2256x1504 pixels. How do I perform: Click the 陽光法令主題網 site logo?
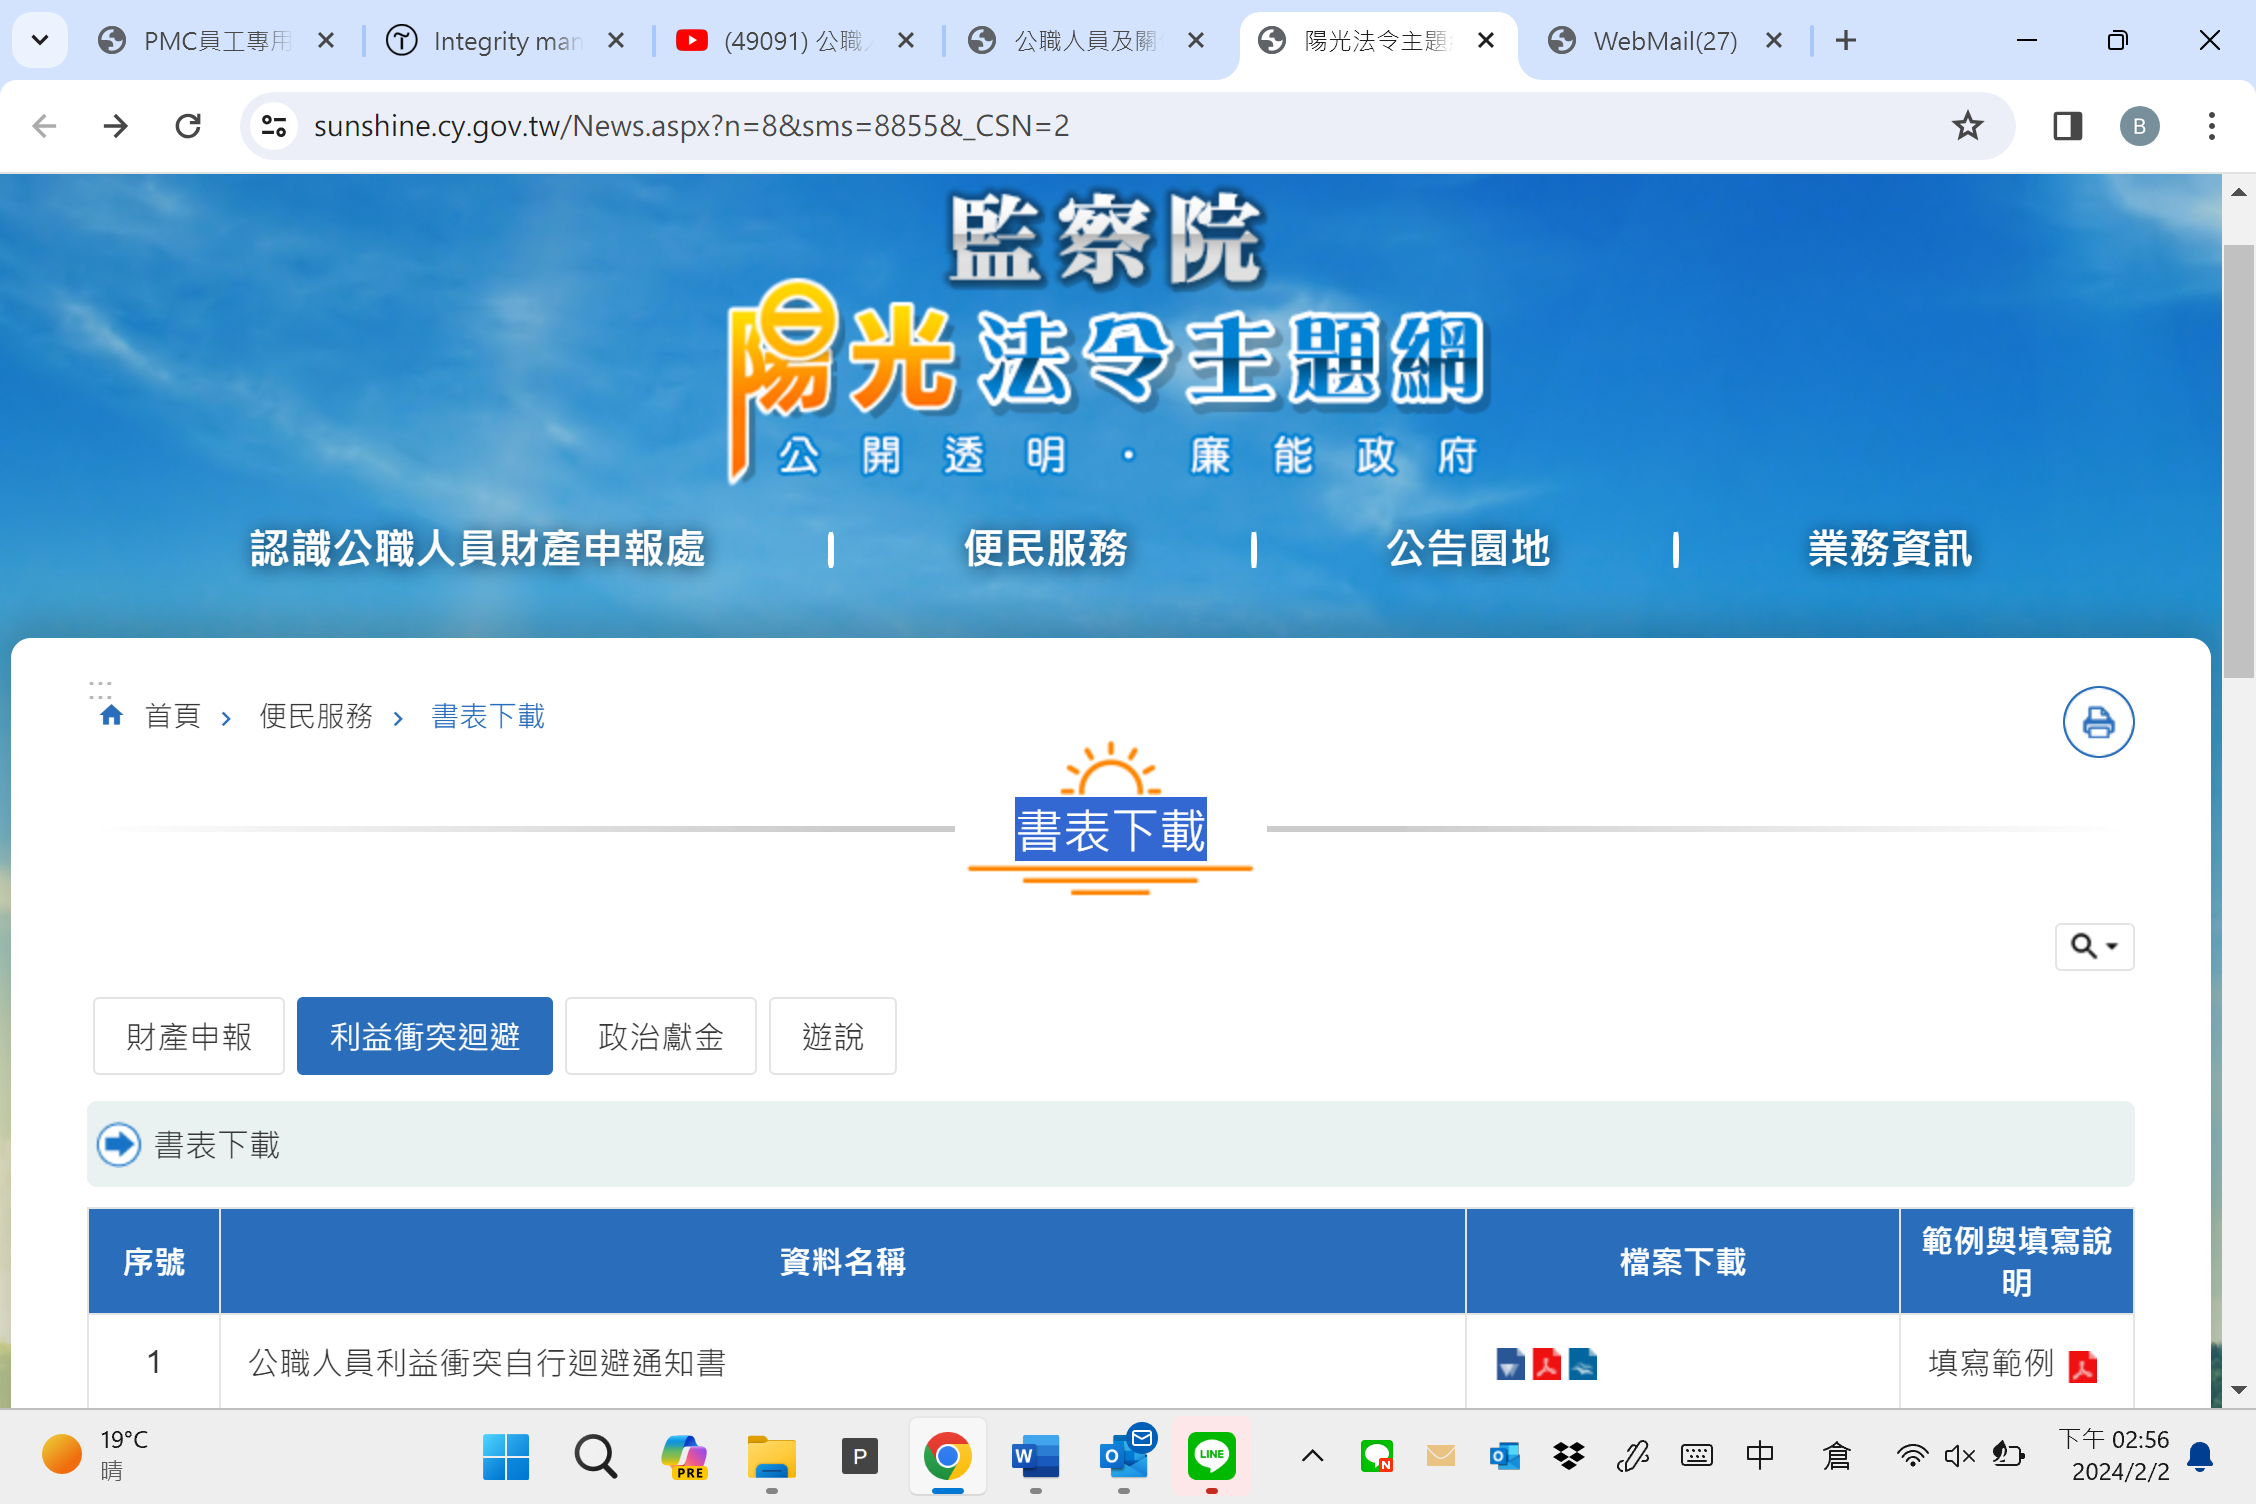pos(1108,338)
